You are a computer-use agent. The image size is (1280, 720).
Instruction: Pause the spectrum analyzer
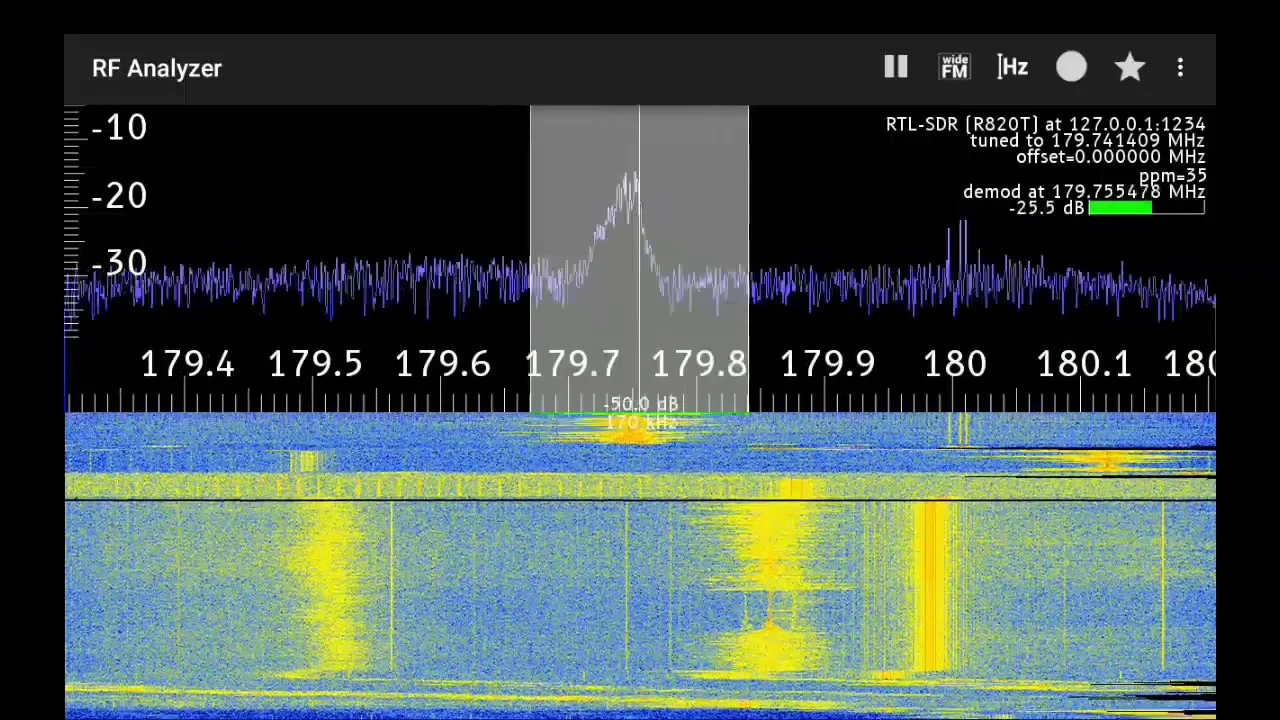(x=896, y=67)
